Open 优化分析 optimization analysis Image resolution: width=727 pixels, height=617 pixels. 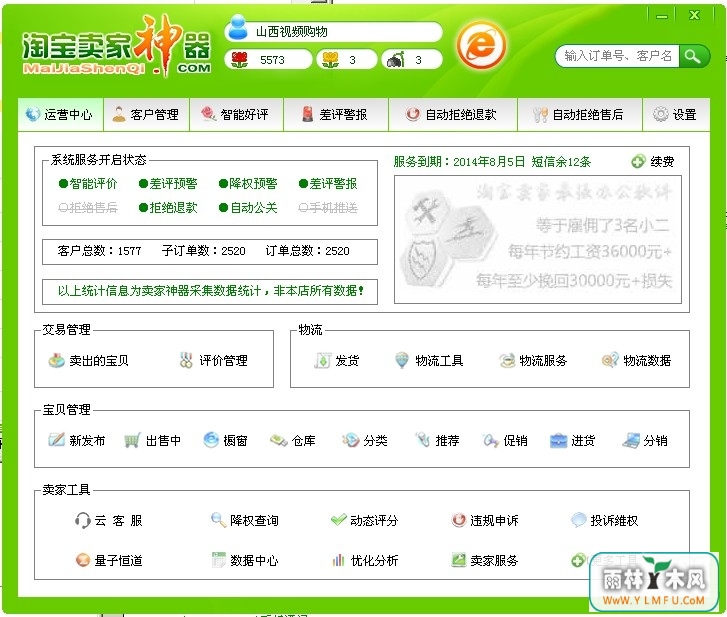point(364,560)
